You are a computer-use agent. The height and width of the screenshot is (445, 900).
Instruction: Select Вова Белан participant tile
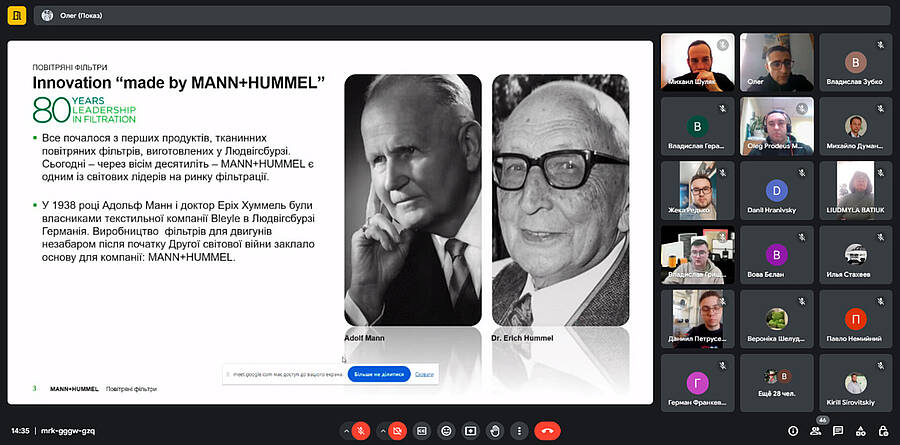(777, 255)
